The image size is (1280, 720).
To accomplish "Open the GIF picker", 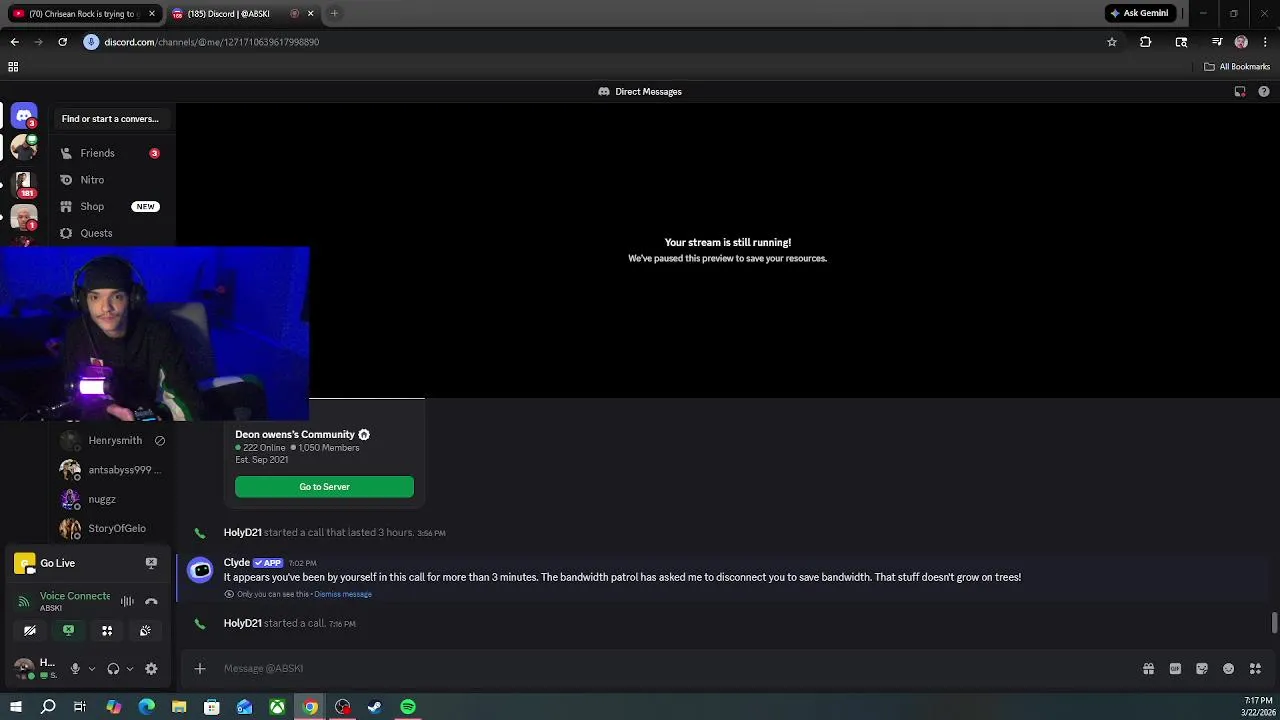I will point(1175,669).
